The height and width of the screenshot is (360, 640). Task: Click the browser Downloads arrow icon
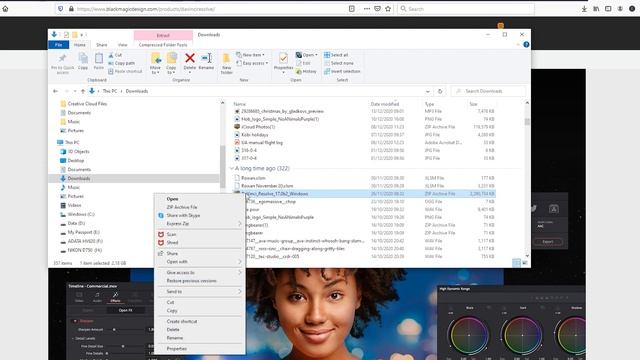pyautogui.click(x=584, y=9)
